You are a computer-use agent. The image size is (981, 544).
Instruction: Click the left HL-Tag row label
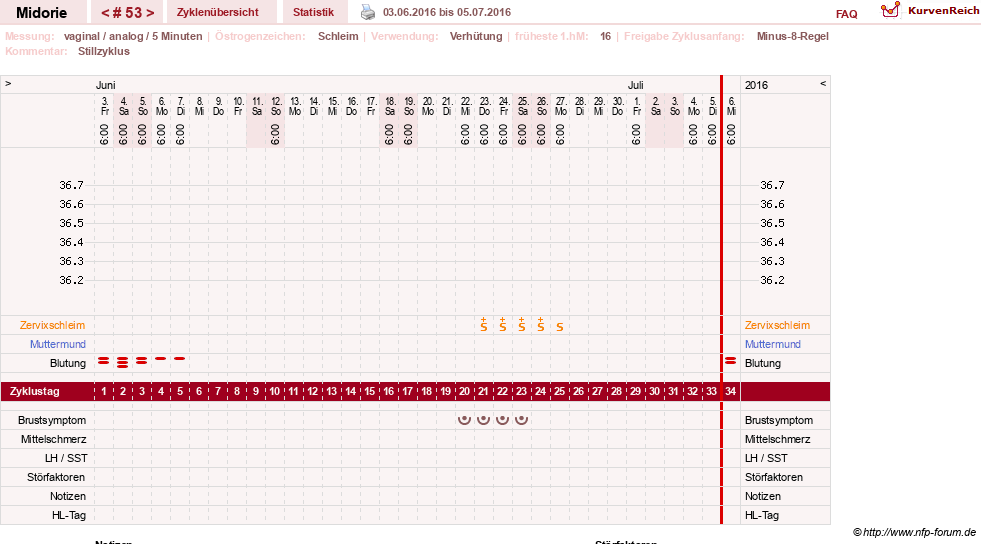pyautogui.click(x=69, y=515)
